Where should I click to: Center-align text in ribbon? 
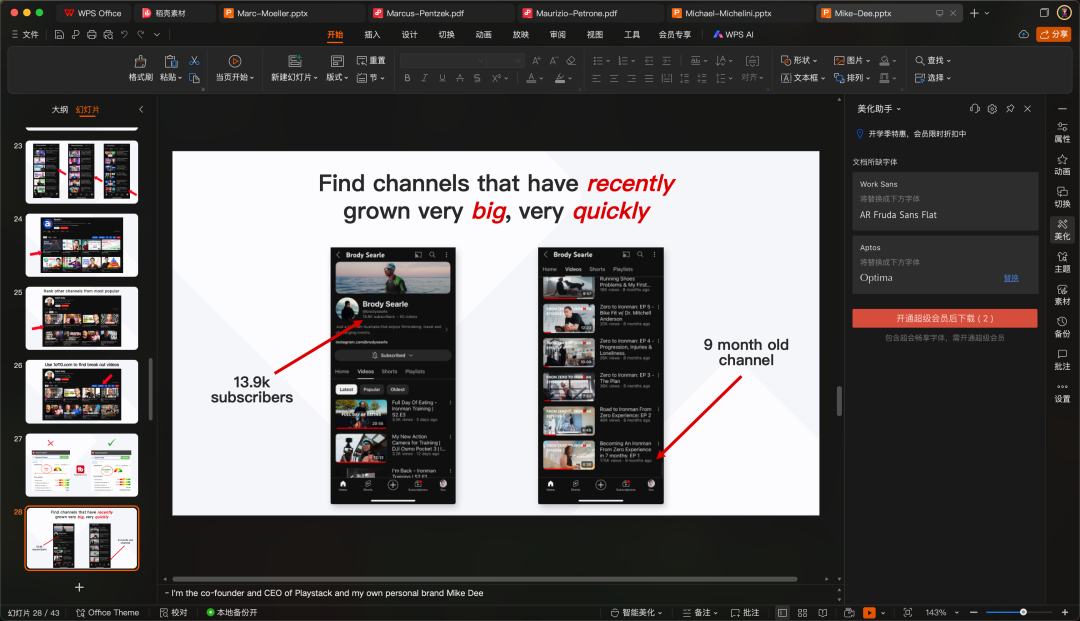coord(614,78)
